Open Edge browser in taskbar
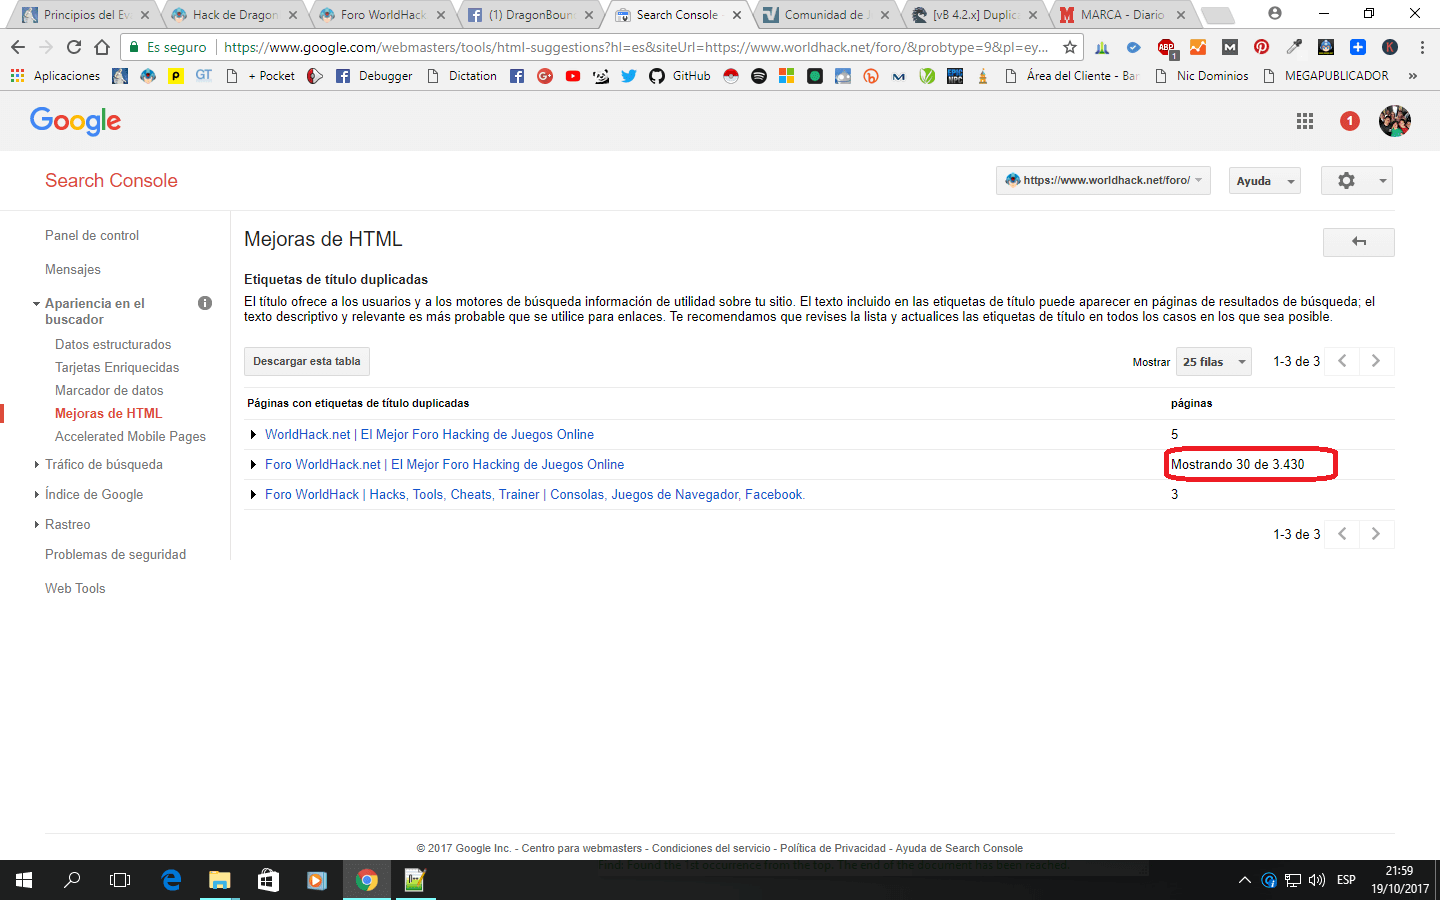This screenshot has height=900, width=1440. [x=171, y=880]
